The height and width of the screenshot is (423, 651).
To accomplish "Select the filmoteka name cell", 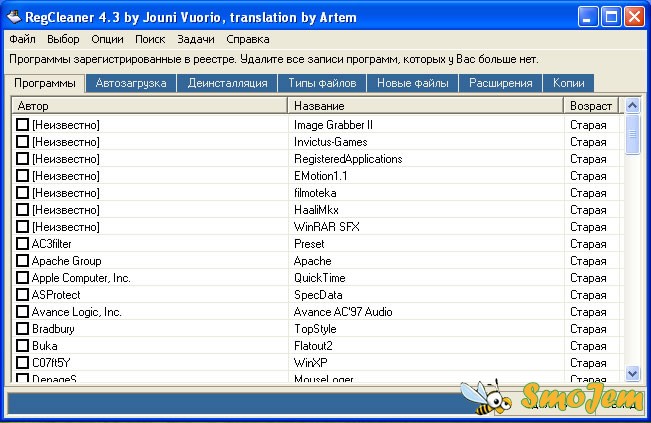I will click(315, 193).
